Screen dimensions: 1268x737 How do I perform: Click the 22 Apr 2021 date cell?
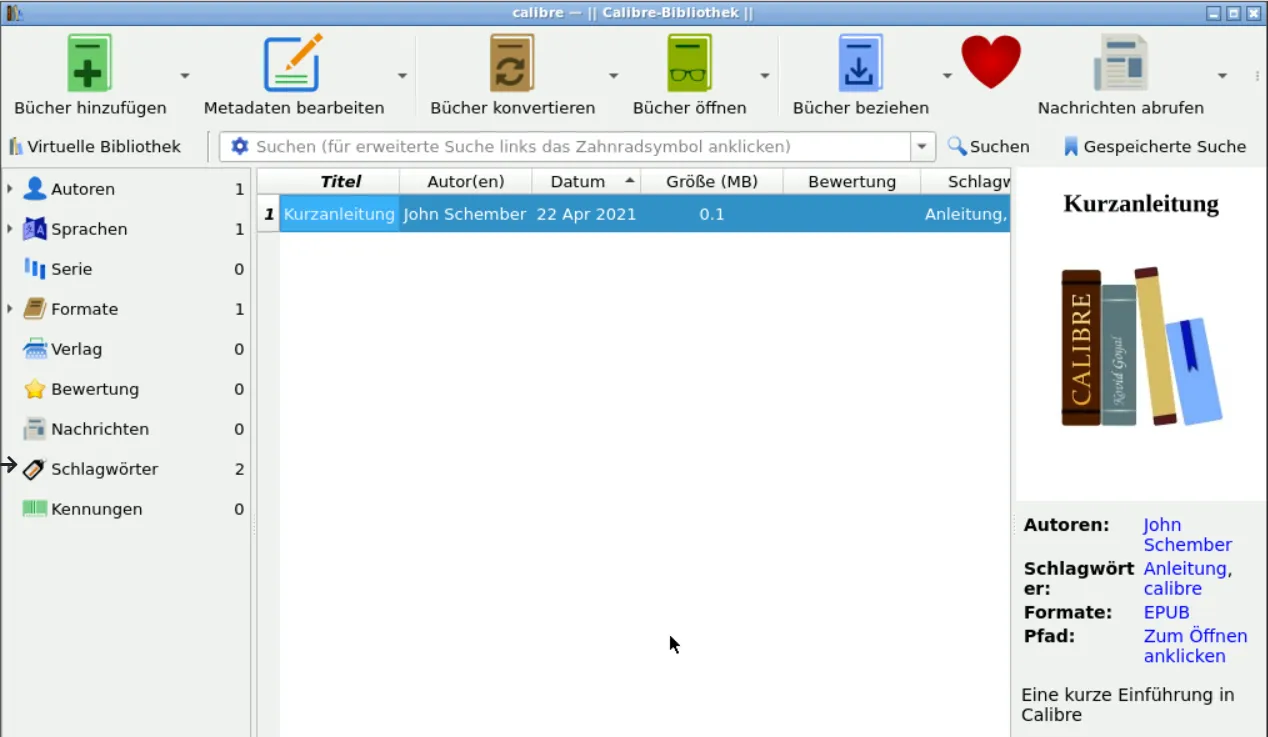click(586, 214)
